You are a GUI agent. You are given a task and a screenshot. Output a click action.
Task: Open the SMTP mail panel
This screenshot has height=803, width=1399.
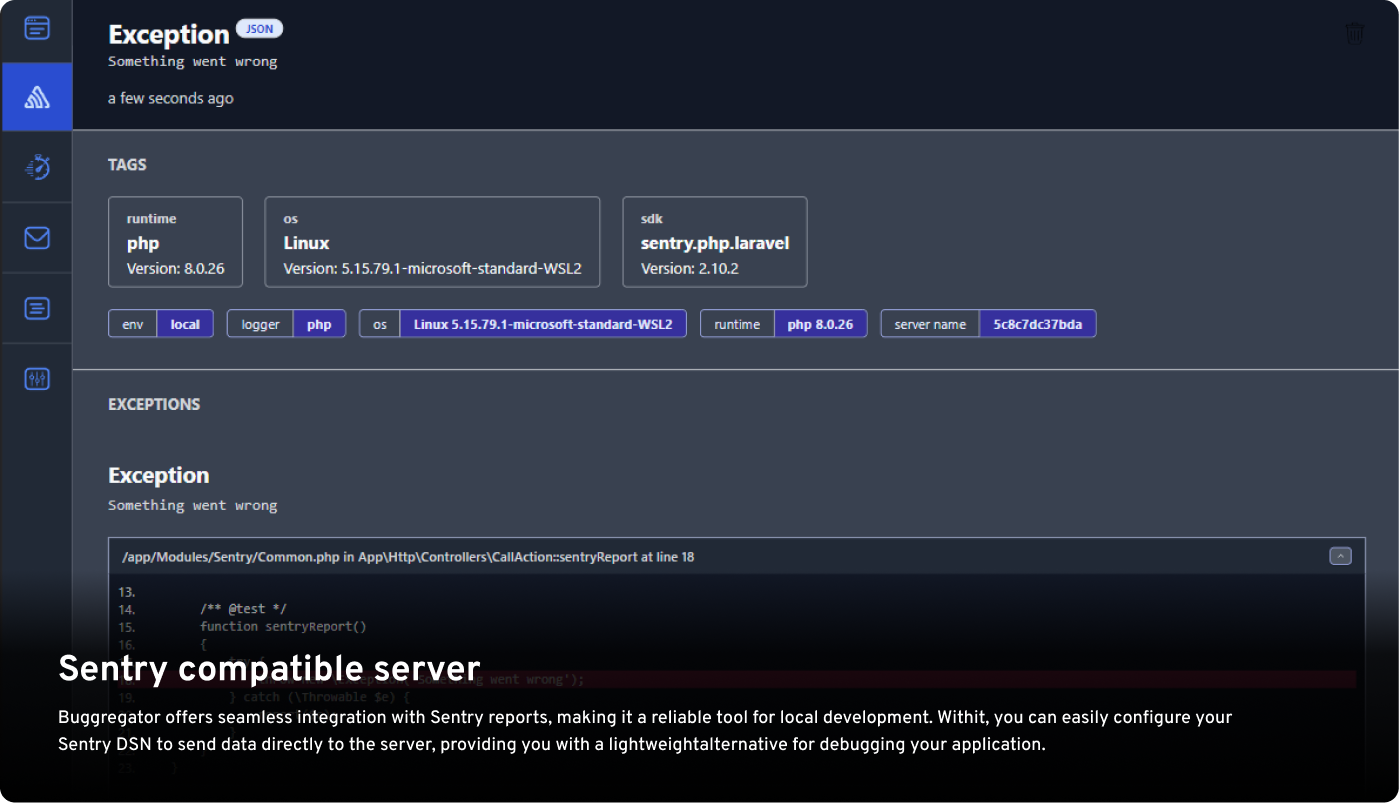click(x=36, y=238)
